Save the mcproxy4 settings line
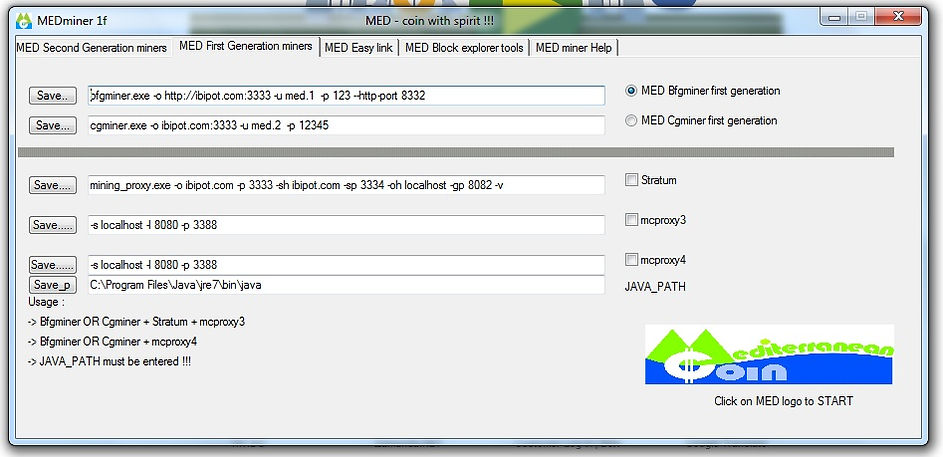 53,265
